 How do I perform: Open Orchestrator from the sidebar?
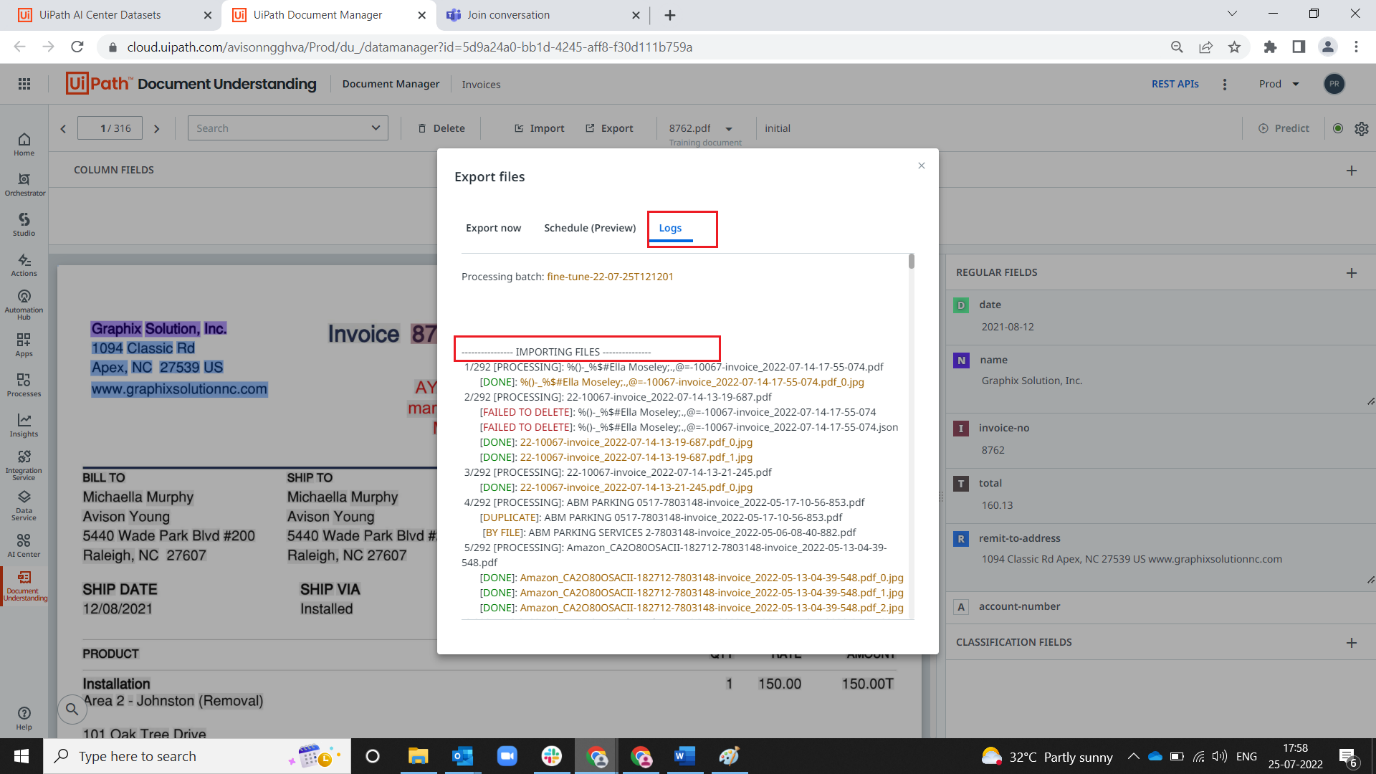tap(24, 184)
